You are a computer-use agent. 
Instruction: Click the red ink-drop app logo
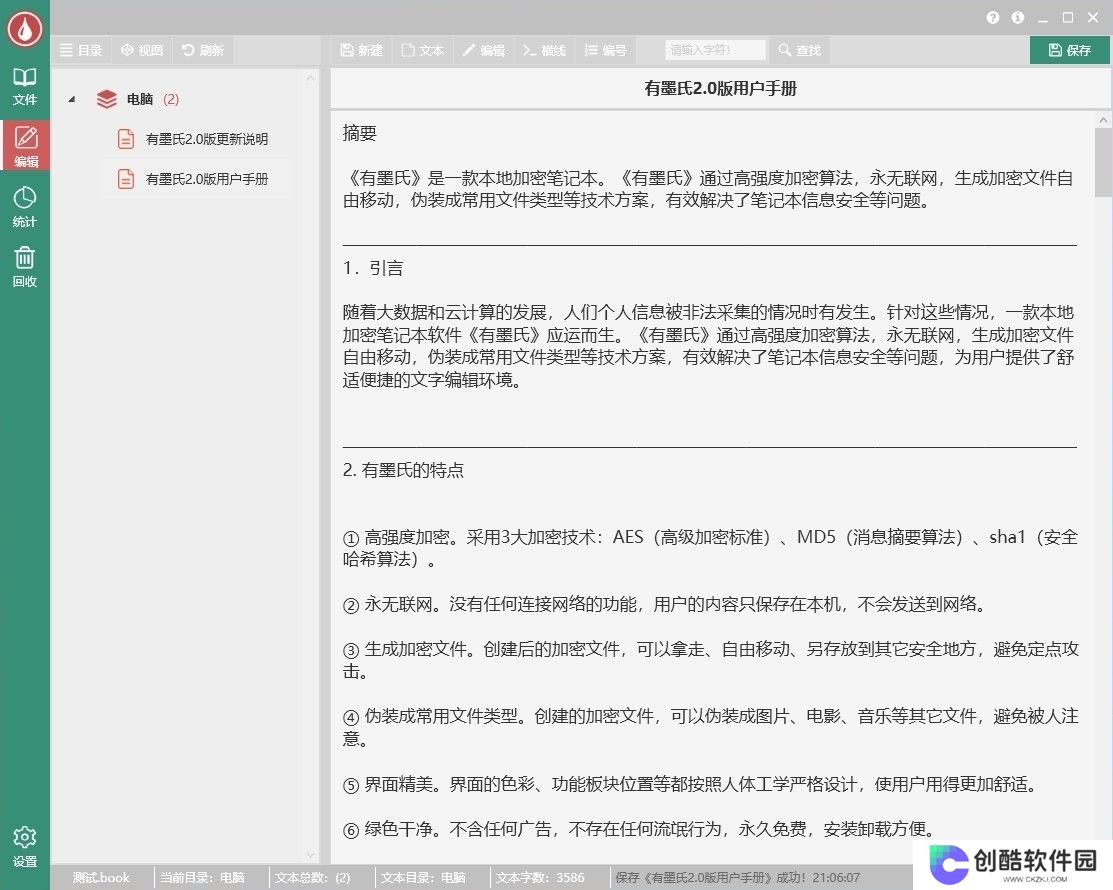tap(25, 28)
